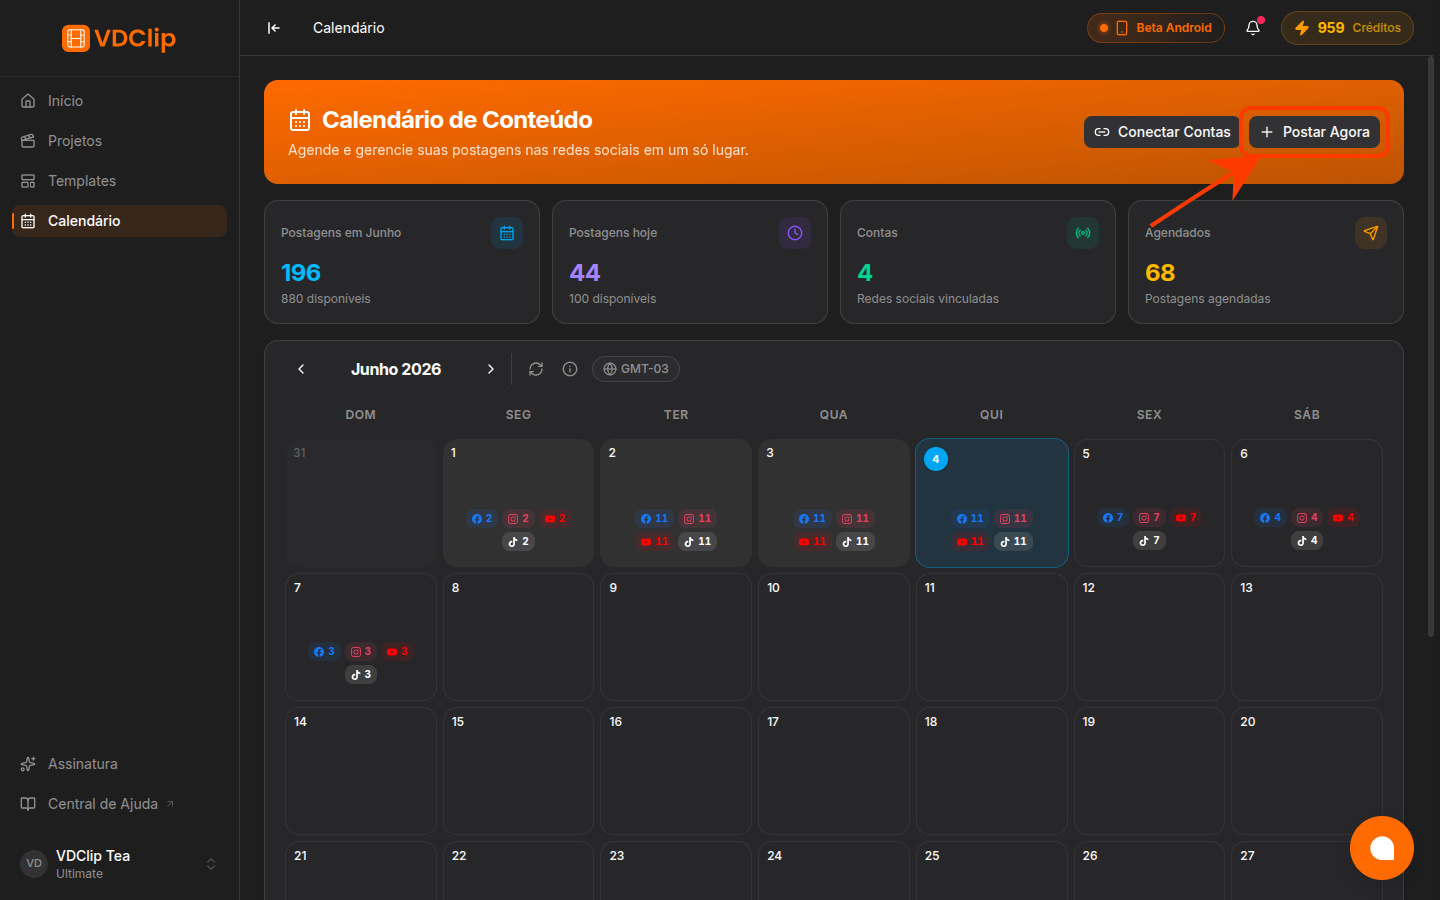Screen dimensions: 1440x900
Task: Click Instagram badge on June 5
Action: pyautogui.click(x=1149, y=518)
